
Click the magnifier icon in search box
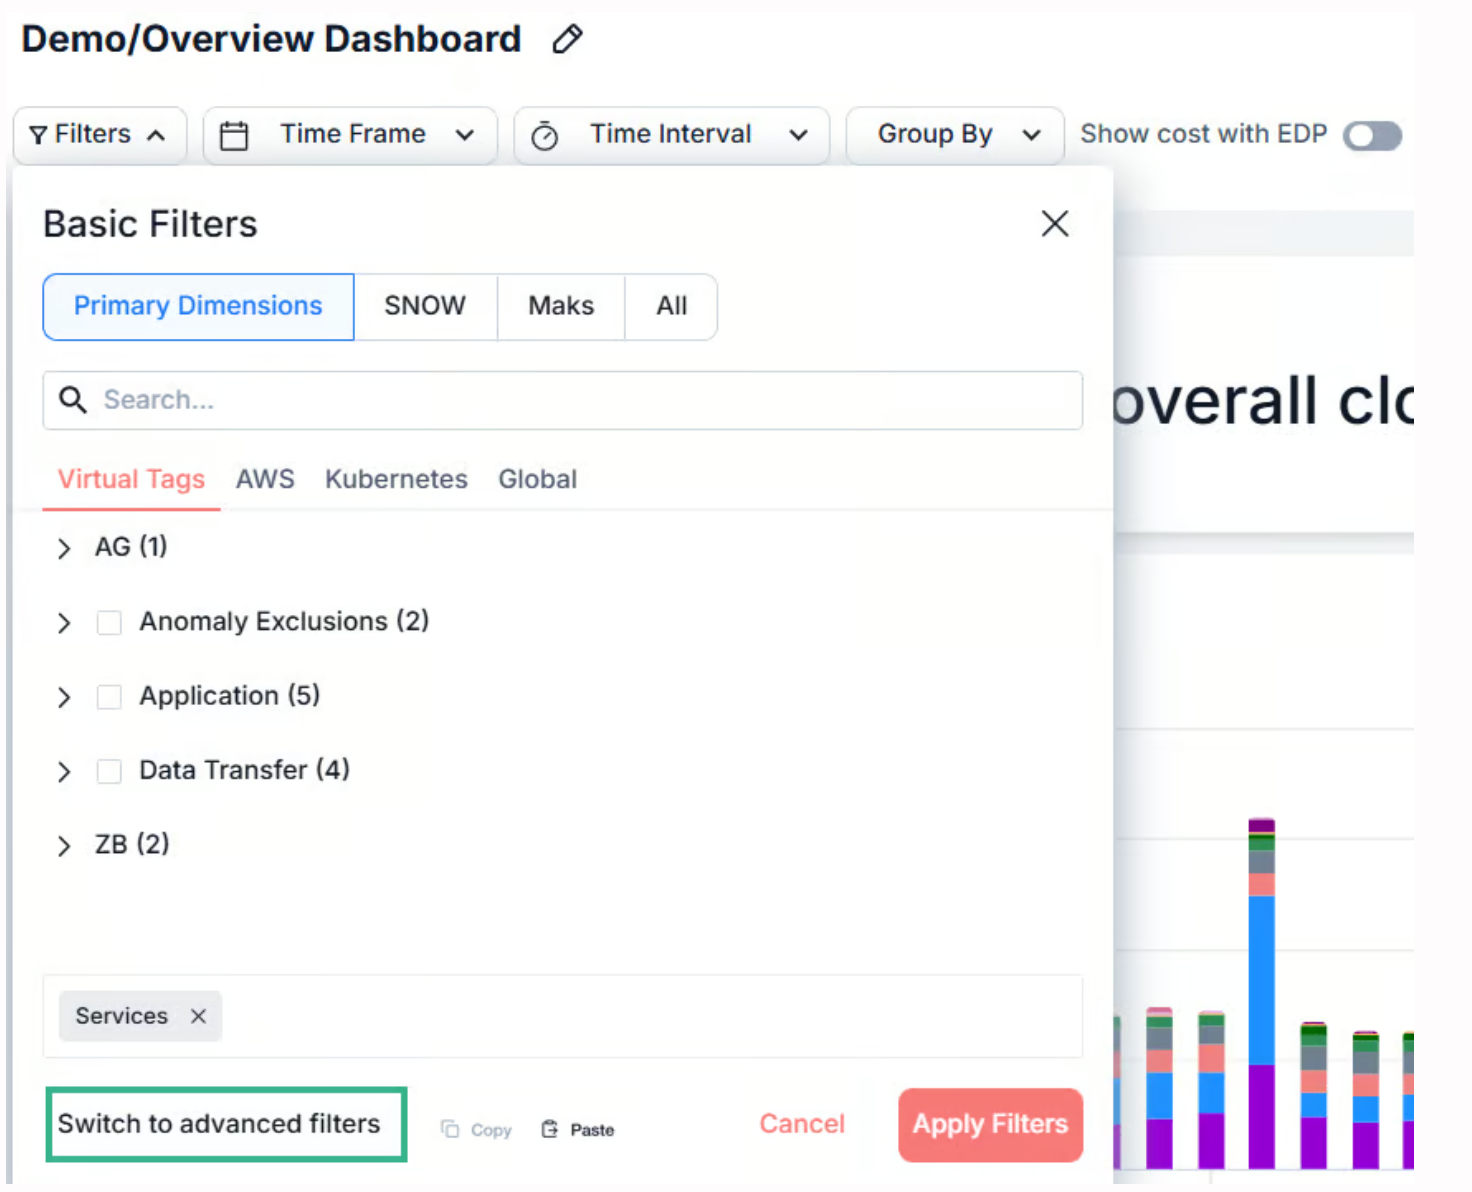[72, 400]
